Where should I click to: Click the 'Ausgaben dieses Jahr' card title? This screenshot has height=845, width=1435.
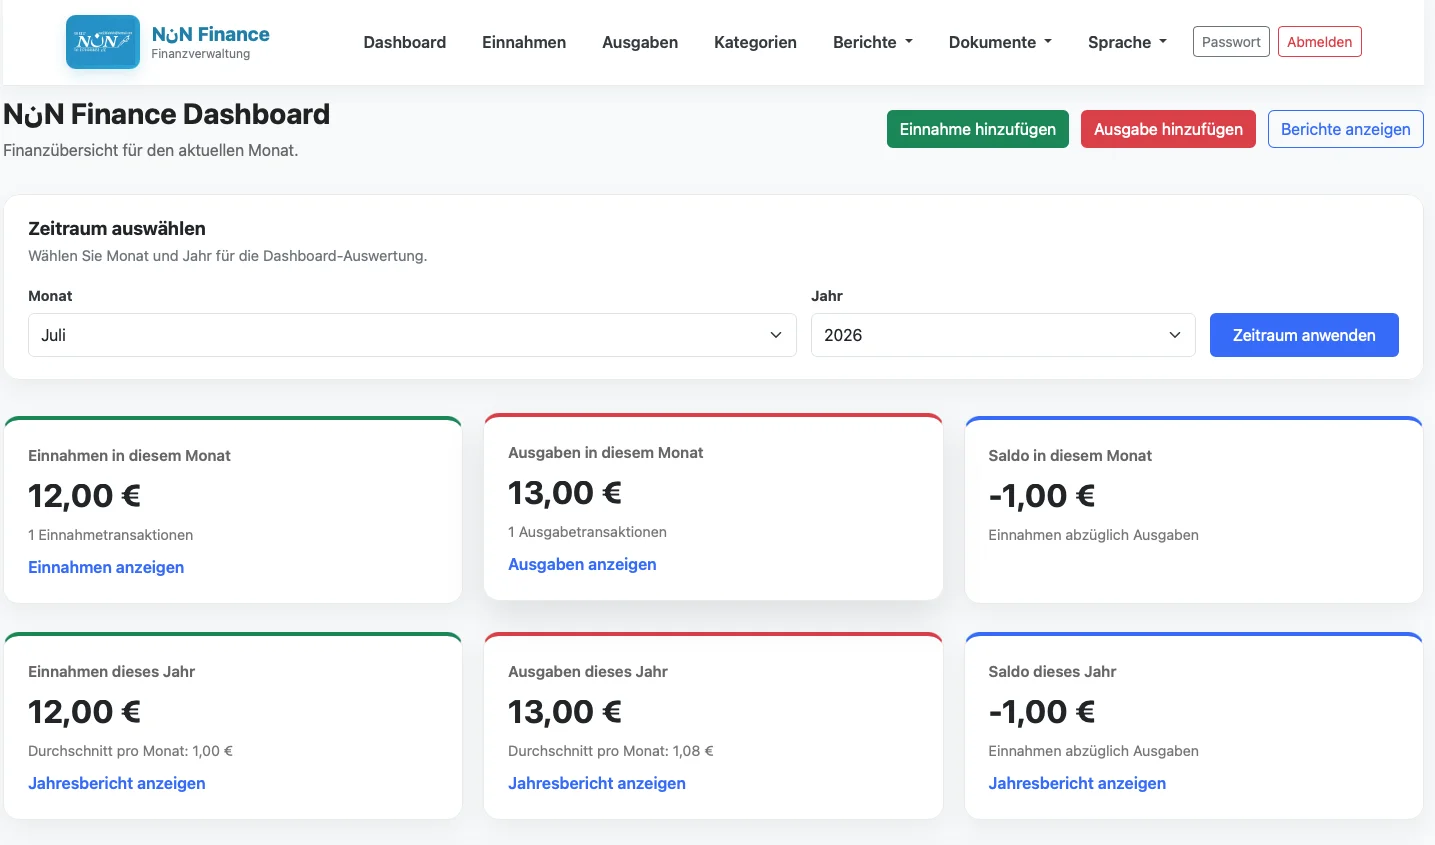588,671
